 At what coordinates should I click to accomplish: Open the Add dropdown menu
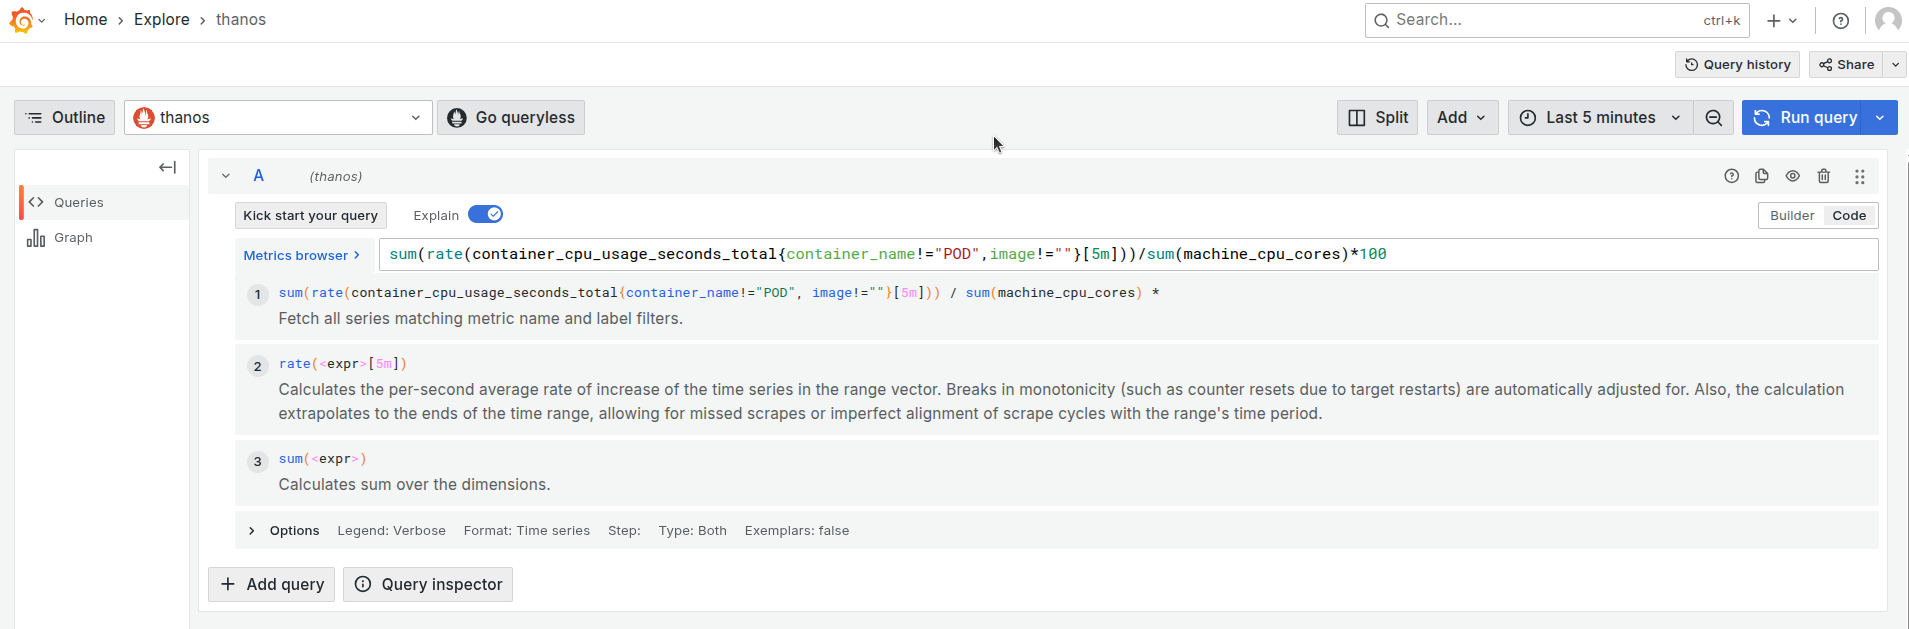tap(1461, 118)
